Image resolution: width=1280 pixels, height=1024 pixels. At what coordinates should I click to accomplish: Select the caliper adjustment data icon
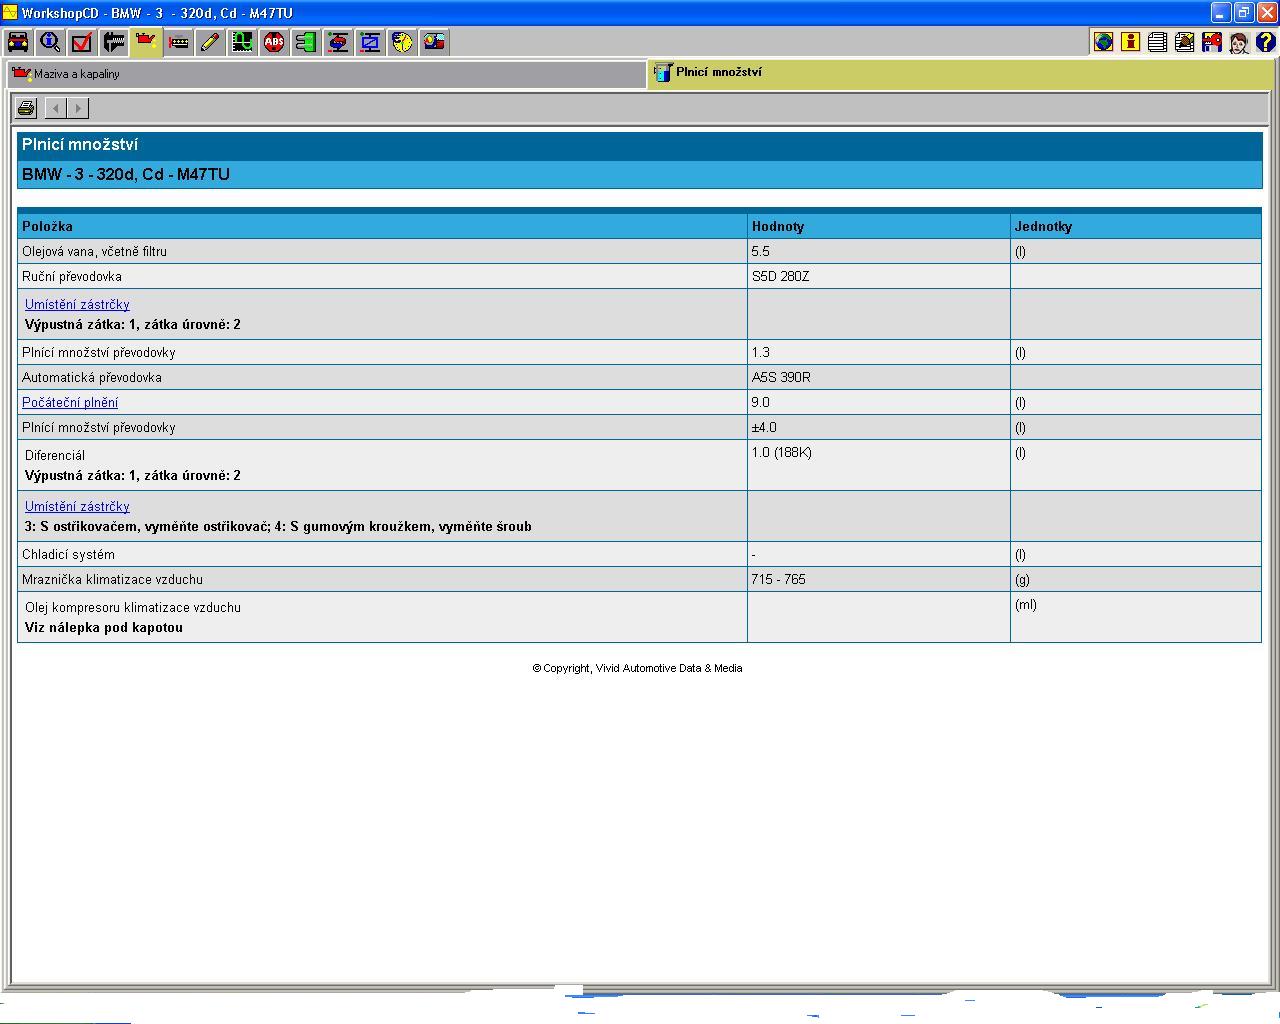[x=114, y=42]
